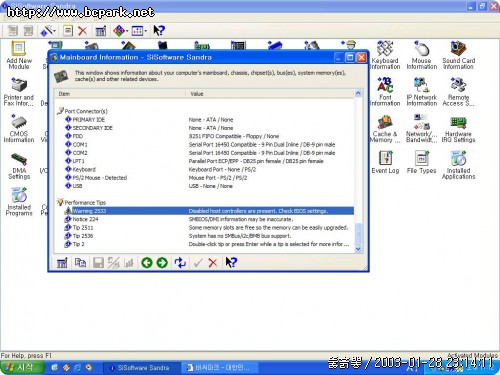Click the Value column header

click(x=269, y=94)
